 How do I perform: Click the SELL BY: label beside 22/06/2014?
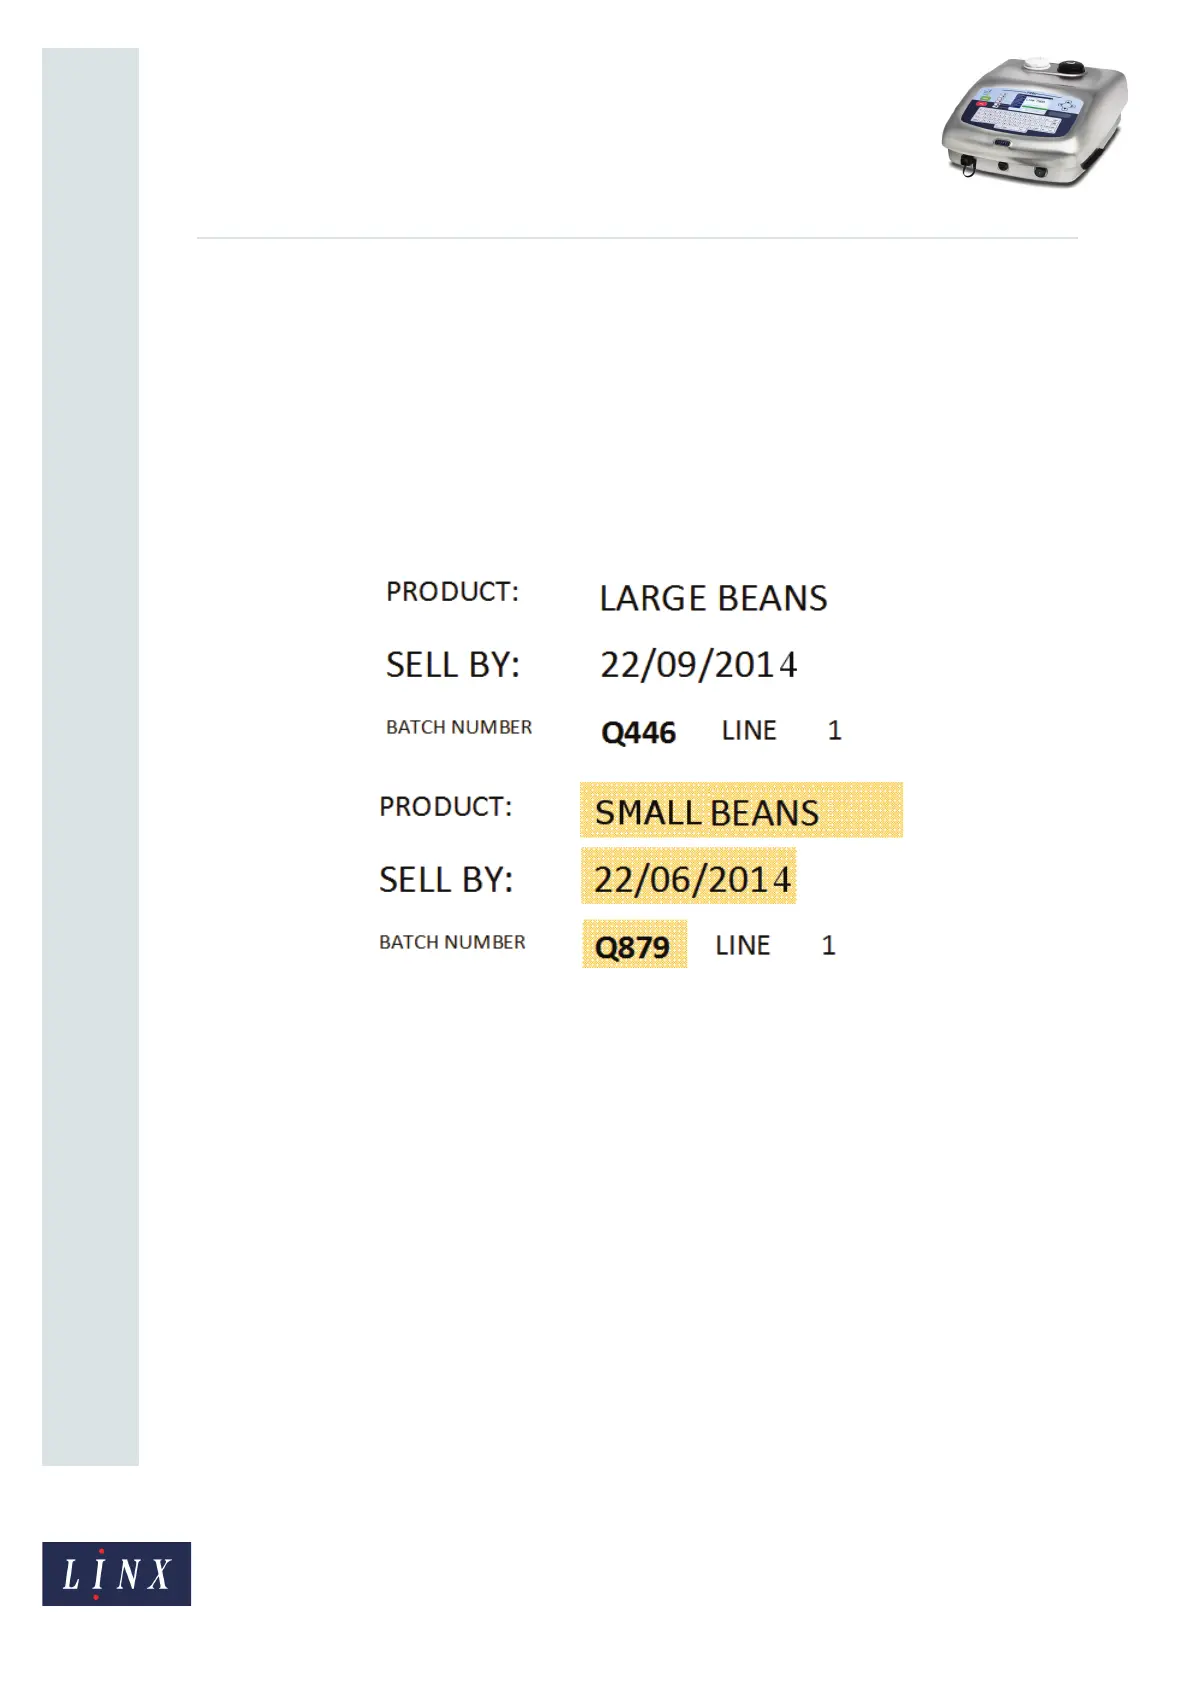(x=446, y=880)
